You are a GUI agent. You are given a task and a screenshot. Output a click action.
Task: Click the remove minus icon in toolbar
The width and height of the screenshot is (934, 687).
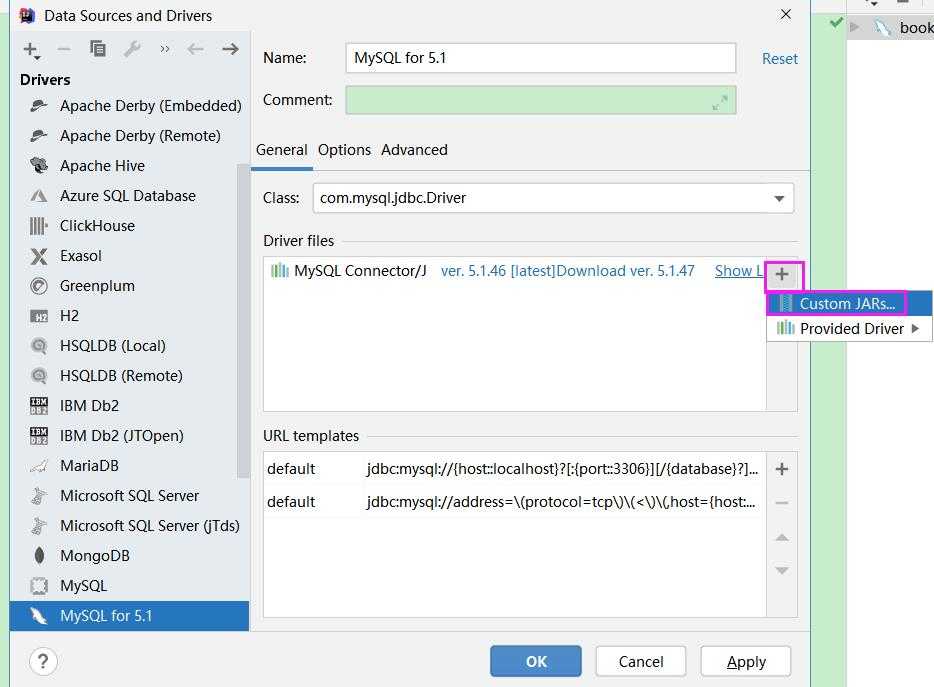[64, 49]
